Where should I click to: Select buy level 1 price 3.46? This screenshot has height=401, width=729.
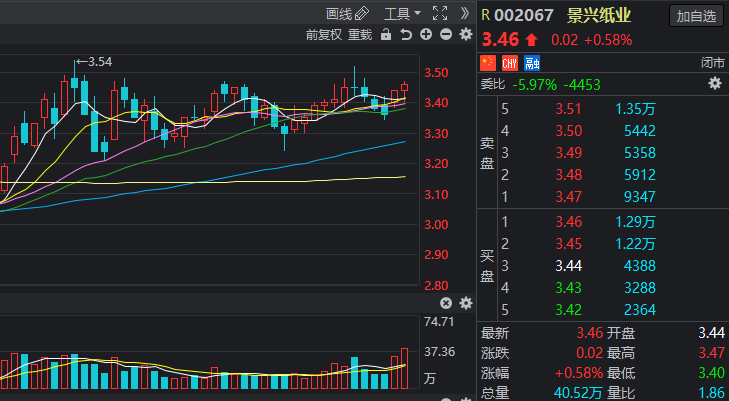(569, 222)
